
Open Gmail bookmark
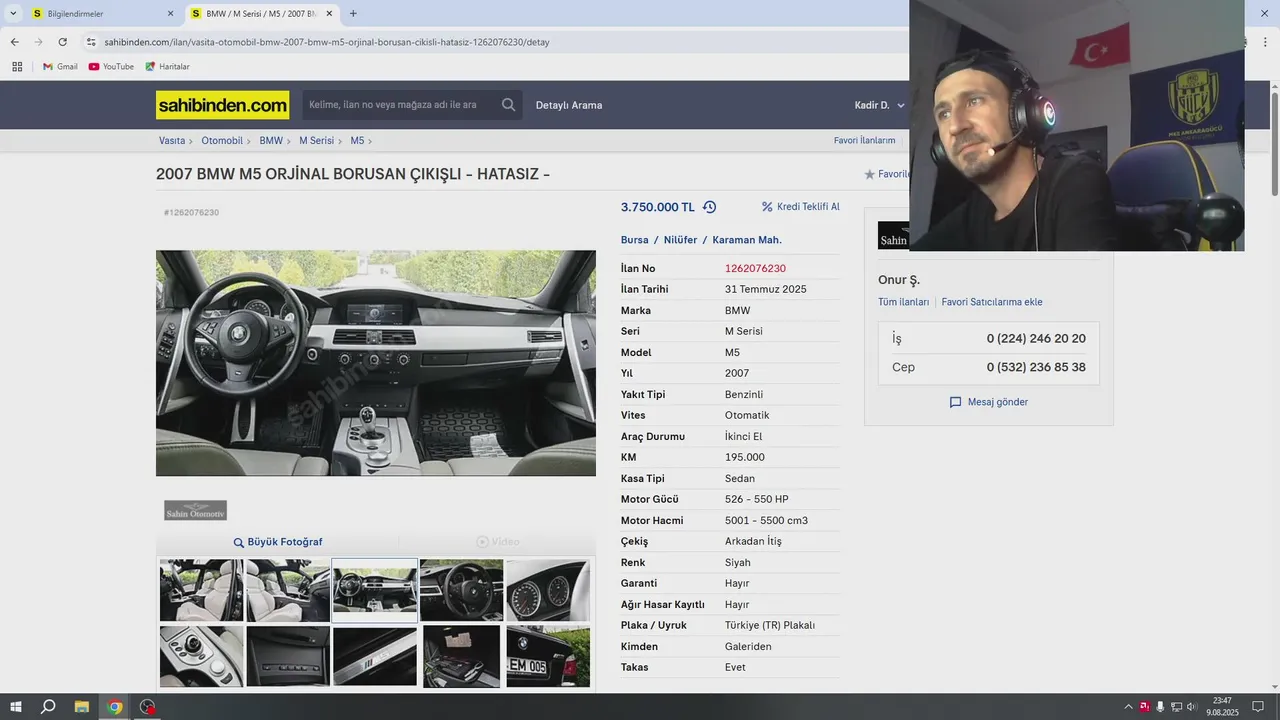tap(60, 67)
